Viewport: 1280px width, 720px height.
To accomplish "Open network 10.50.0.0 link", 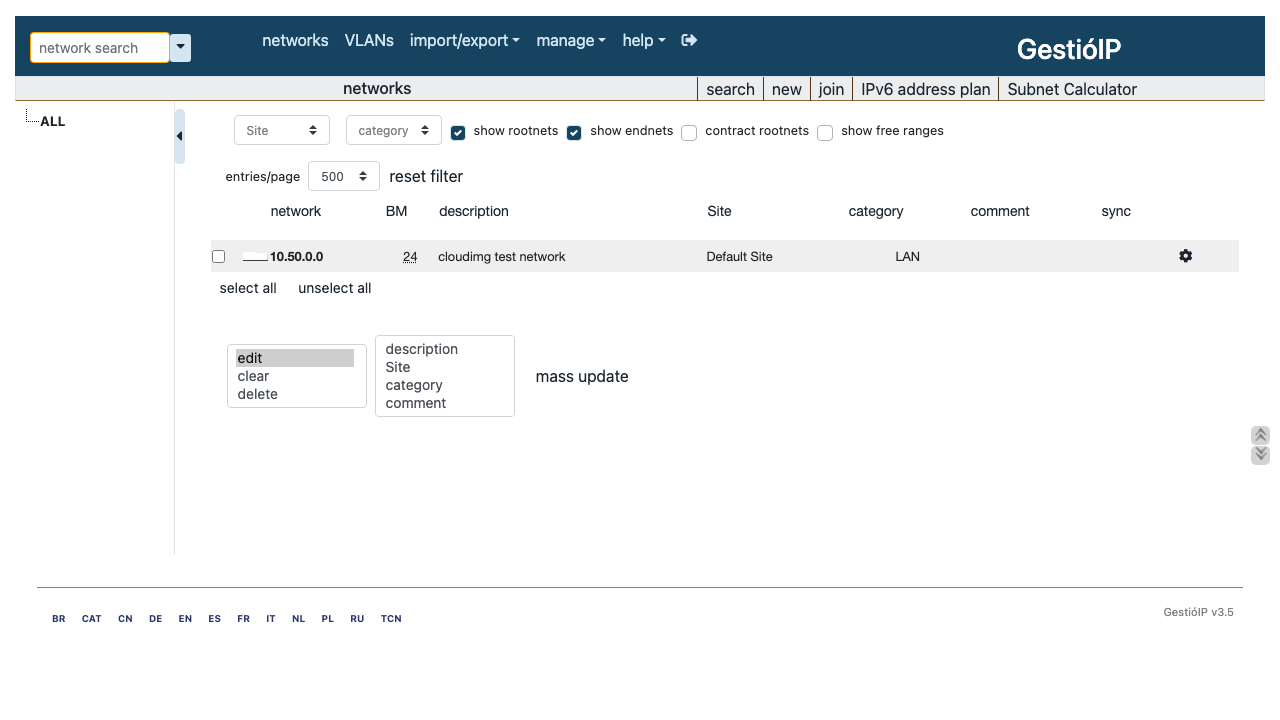I will tap(296, 257).
